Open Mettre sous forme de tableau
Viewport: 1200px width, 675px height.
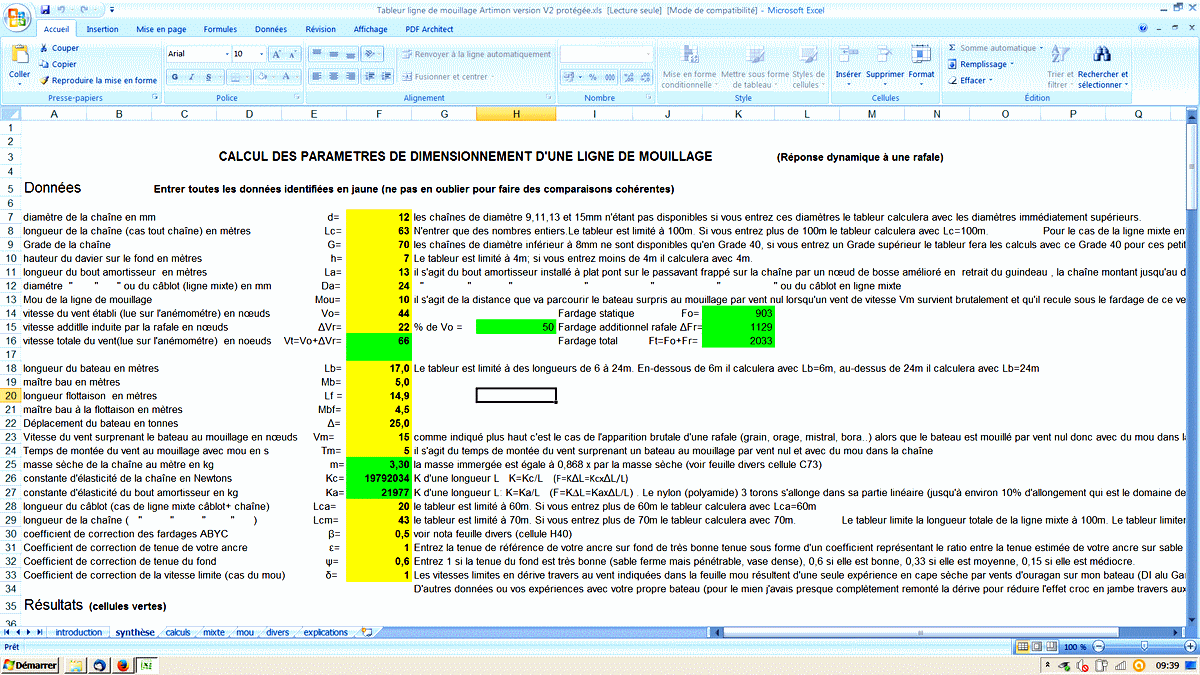[x=754, y=66]
